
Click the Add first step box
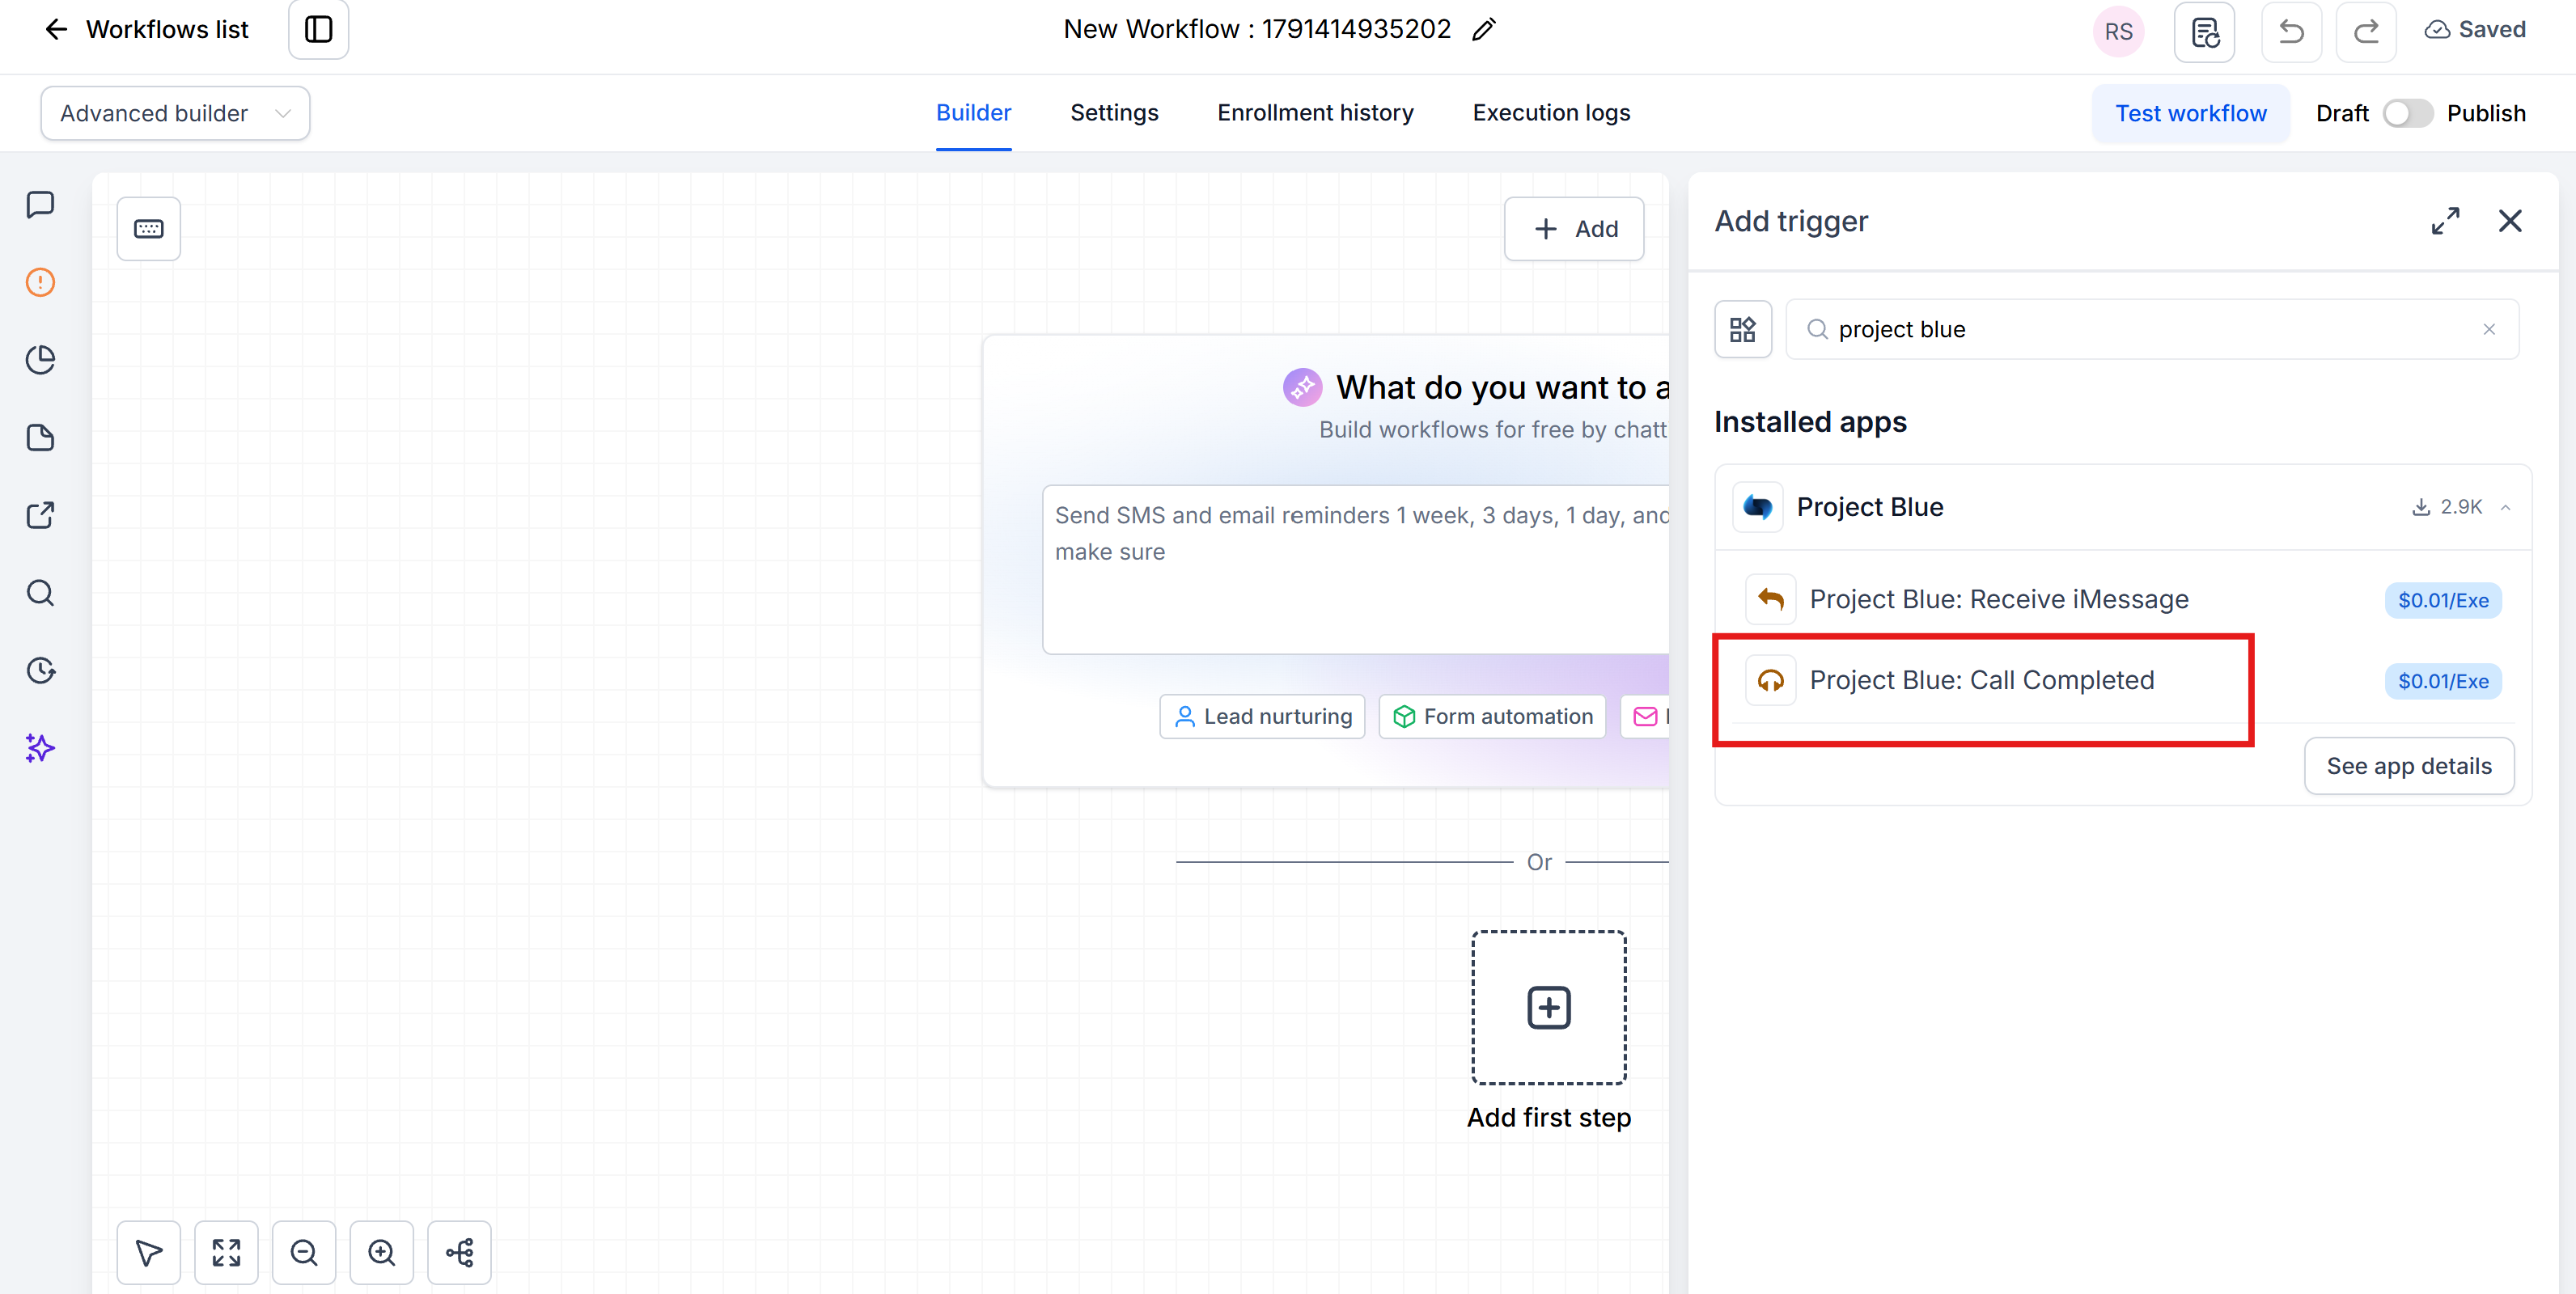1548,1008
